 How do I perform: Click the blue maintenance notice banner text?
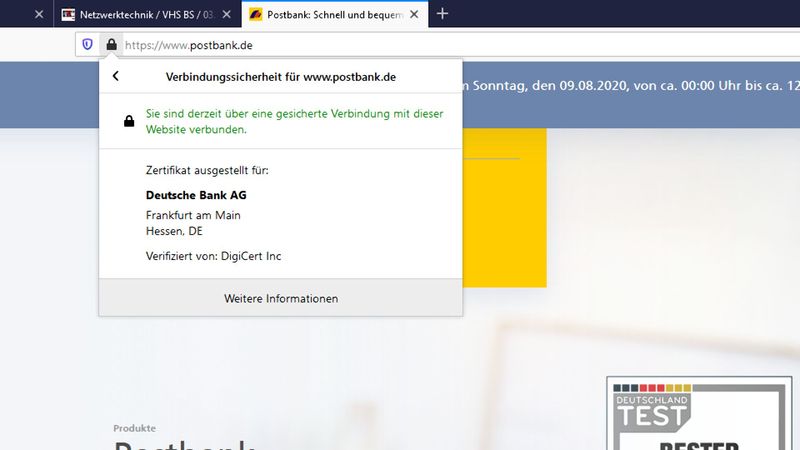(x=631, y=85)
